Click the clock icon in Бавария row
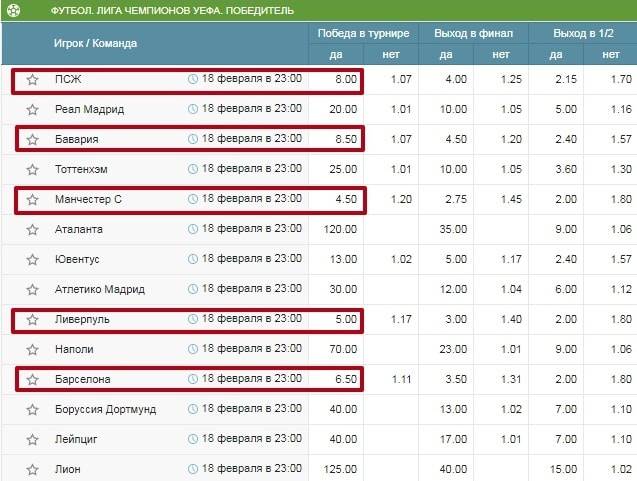The image size is (637, 481). 193,139
